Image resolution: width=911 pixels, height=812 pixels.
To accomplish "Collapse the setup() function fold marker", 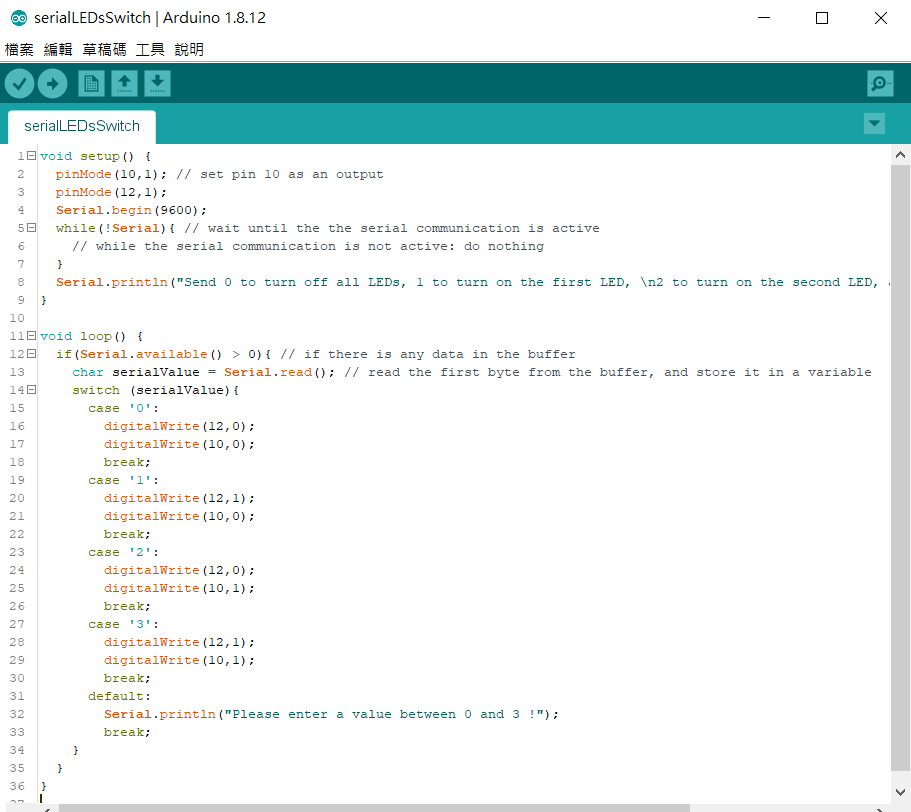I will tap(32, 156).
